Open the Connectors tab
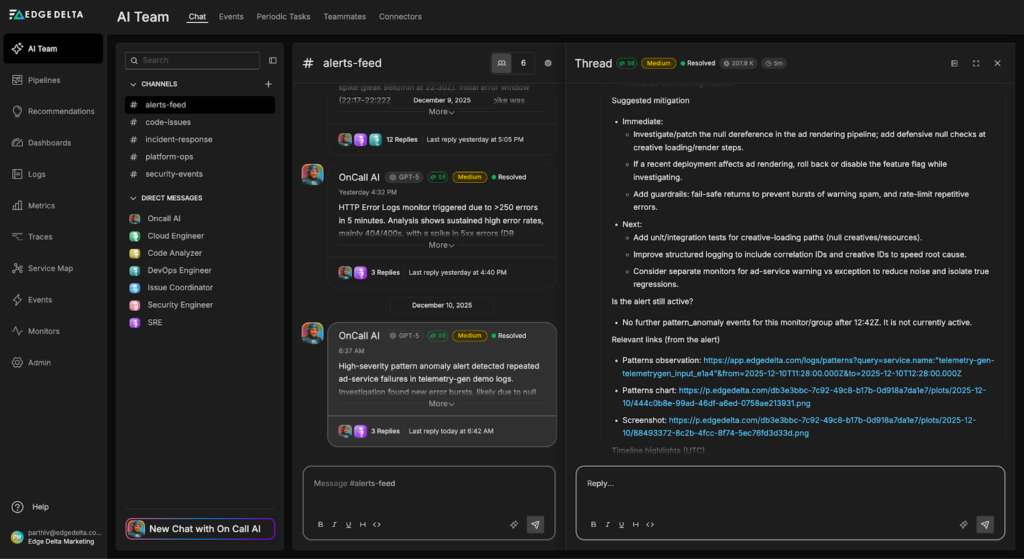1024x559 pixels. click(x=400, y=17)
